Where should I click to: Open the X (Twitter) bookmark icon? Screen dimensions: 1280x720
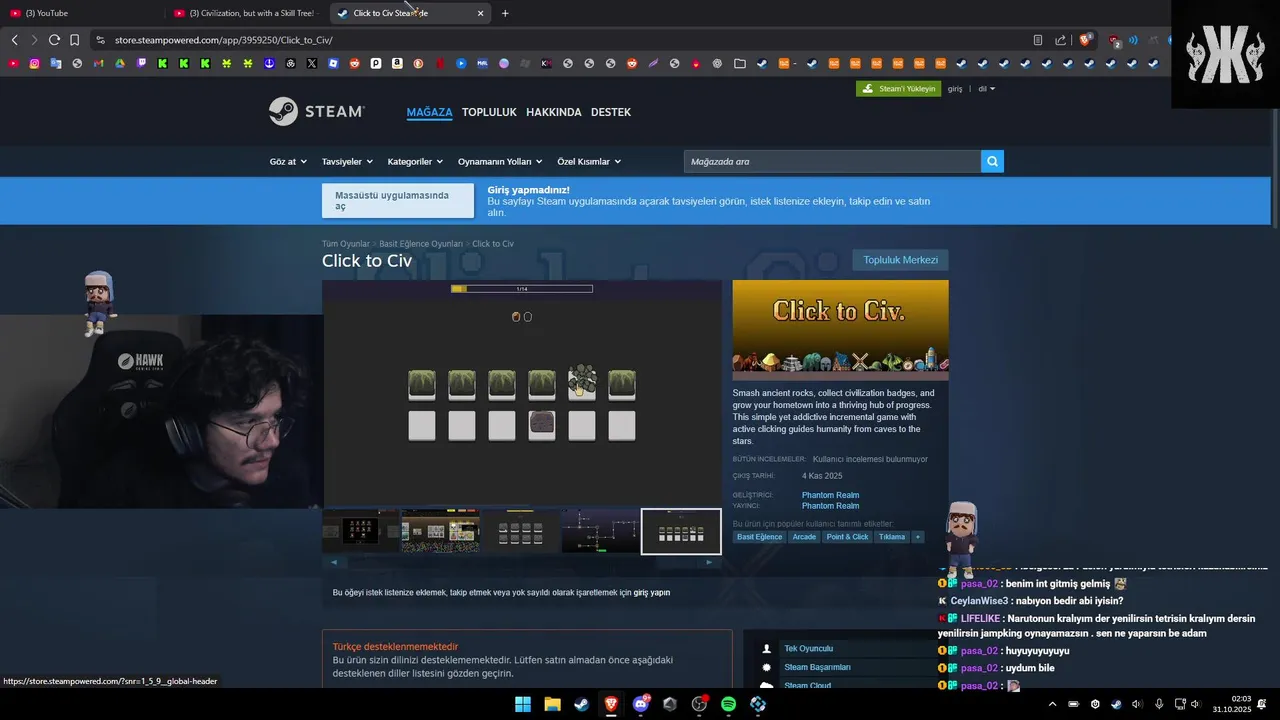(312, 63)
